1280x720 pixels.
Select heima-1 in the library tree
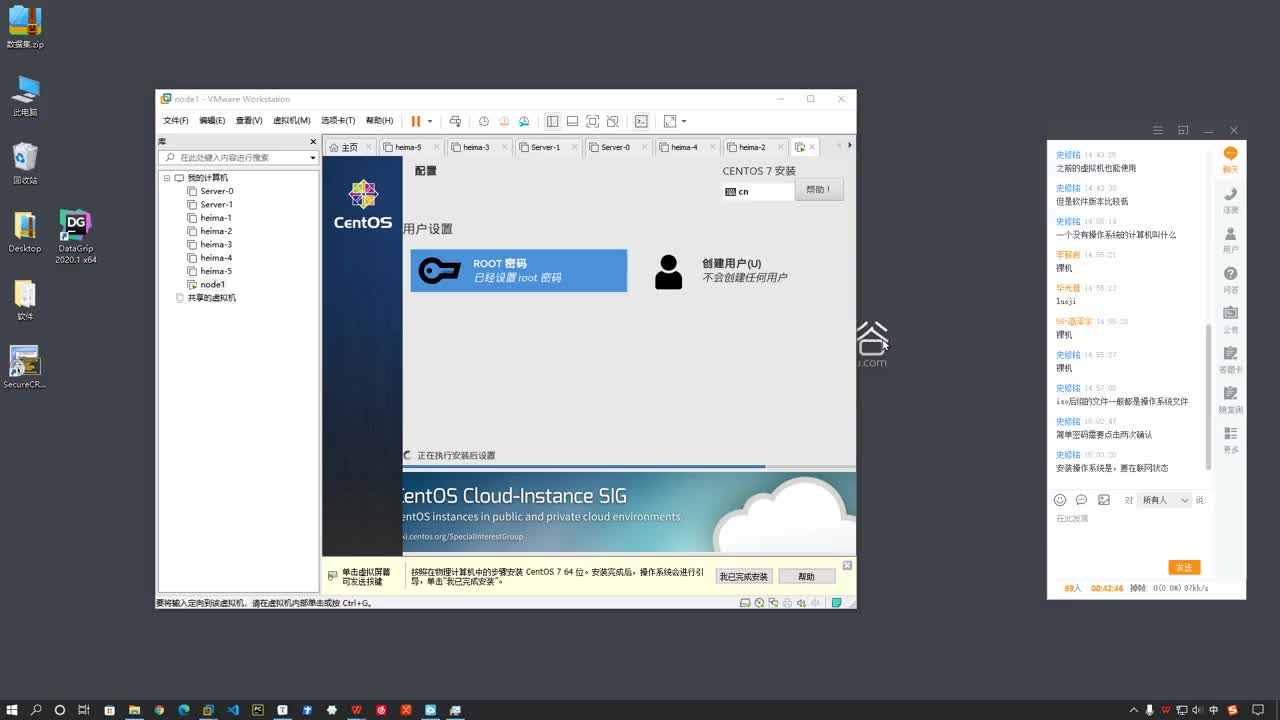(215, 218)
